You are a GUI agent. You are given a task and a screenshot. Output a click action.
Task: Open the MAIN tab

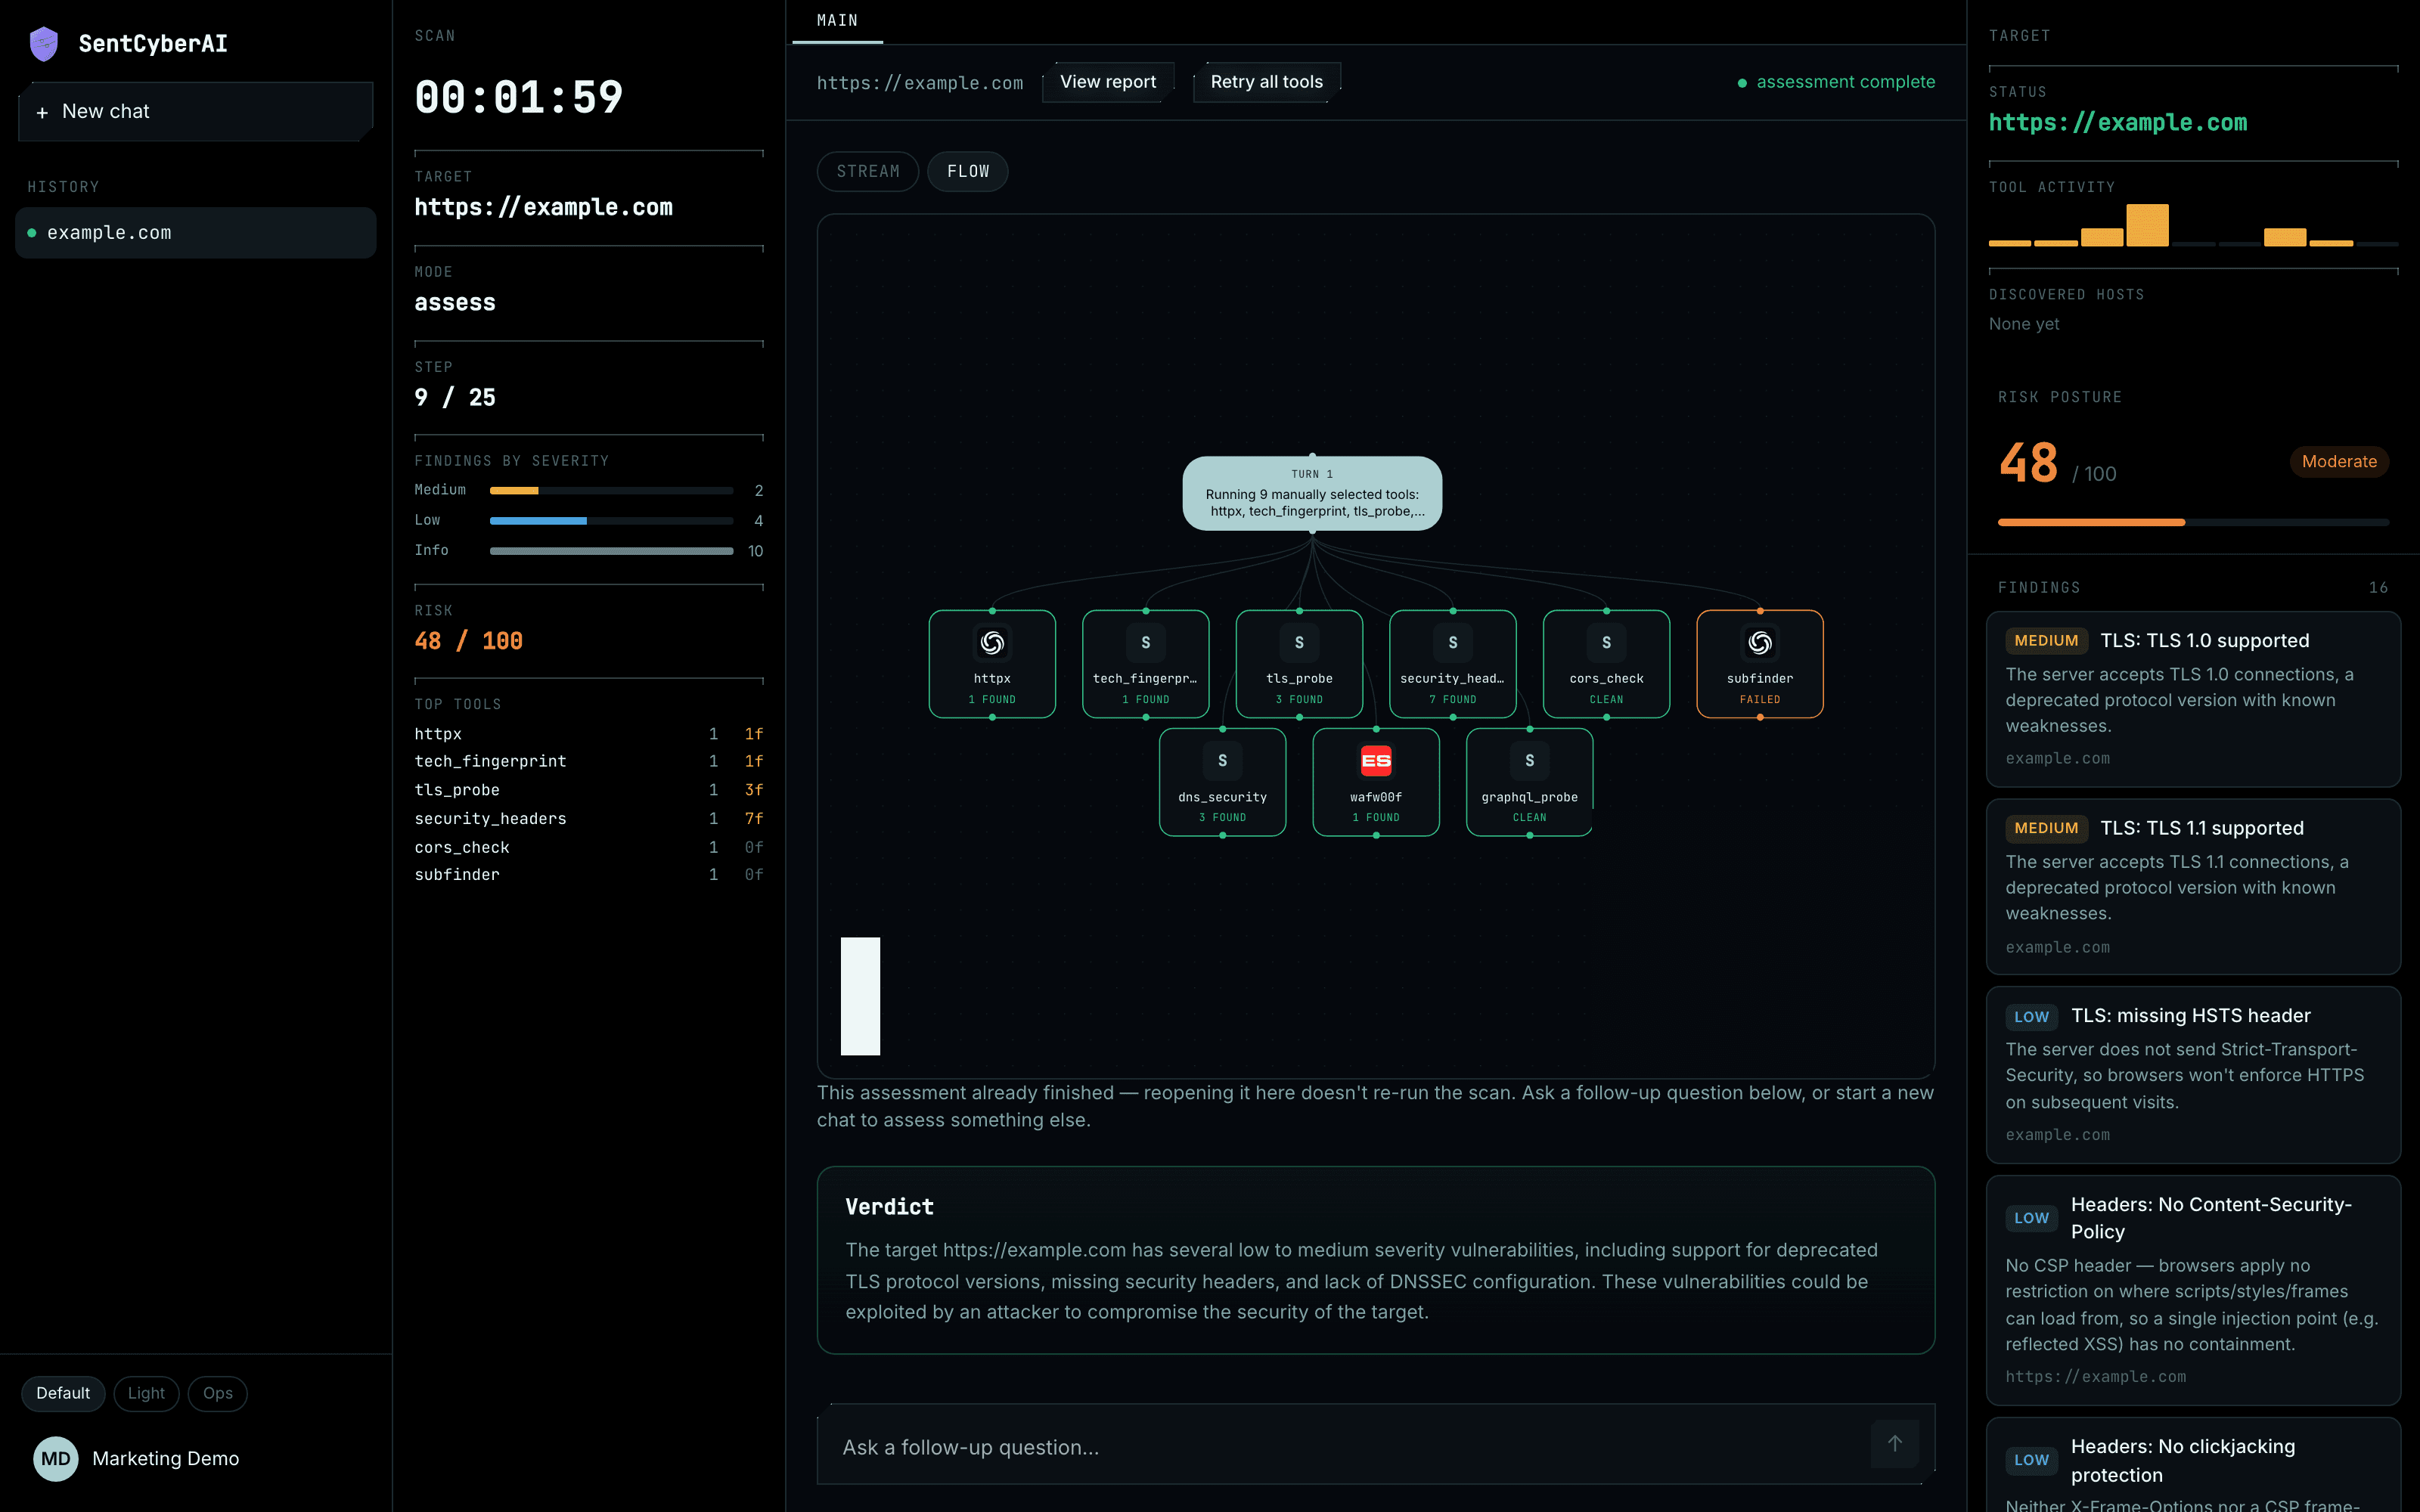pyautogui.click(x=837, y=21)
